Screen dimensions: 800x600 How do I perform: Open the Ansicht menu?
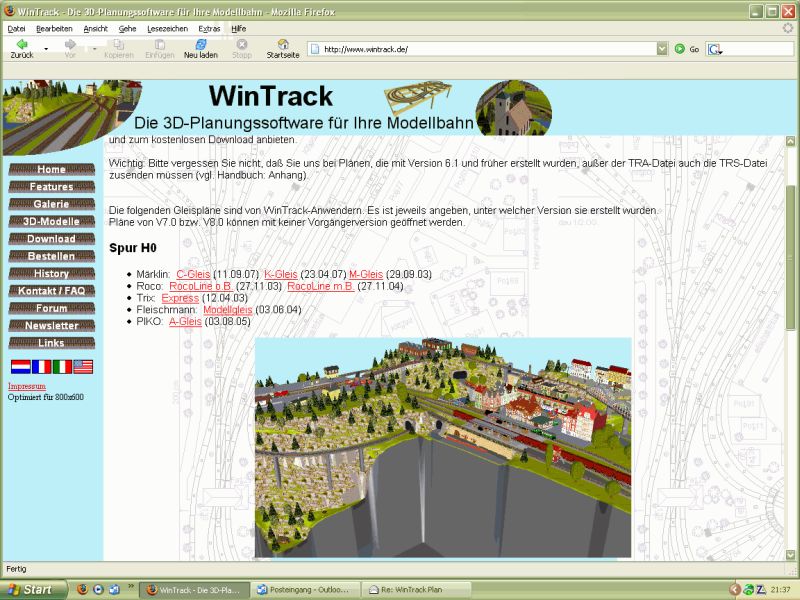tap(95, 29)
